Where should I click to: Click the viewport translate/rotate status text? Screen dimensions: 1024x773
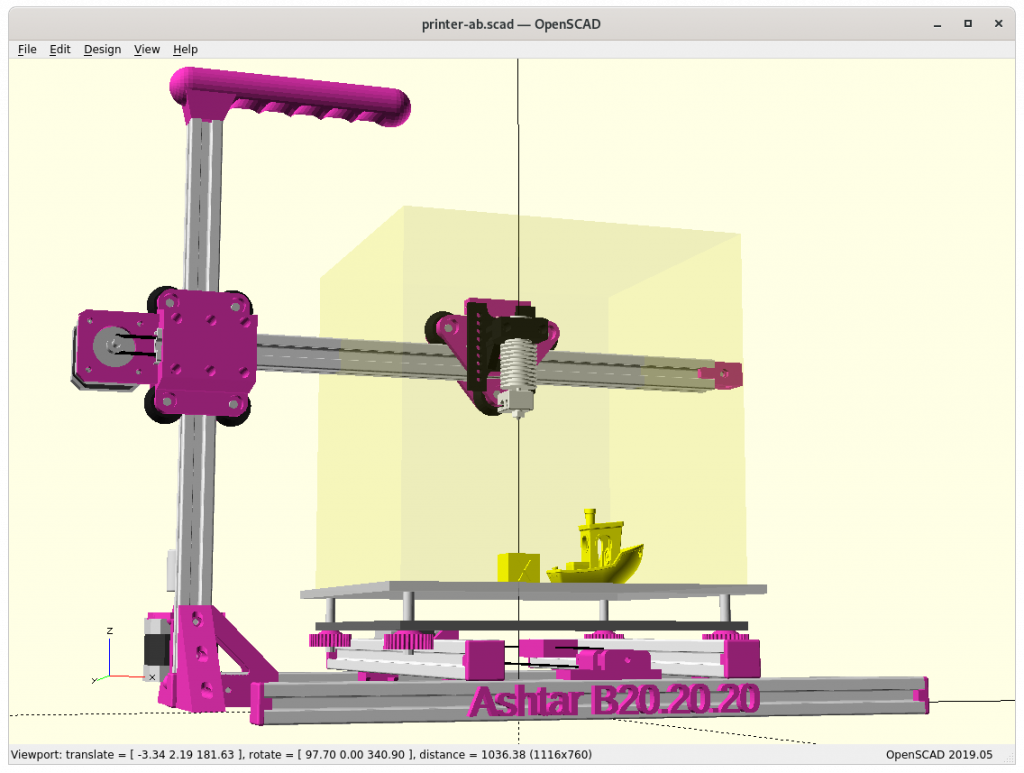pyautogui.click(x=301, y=755)
